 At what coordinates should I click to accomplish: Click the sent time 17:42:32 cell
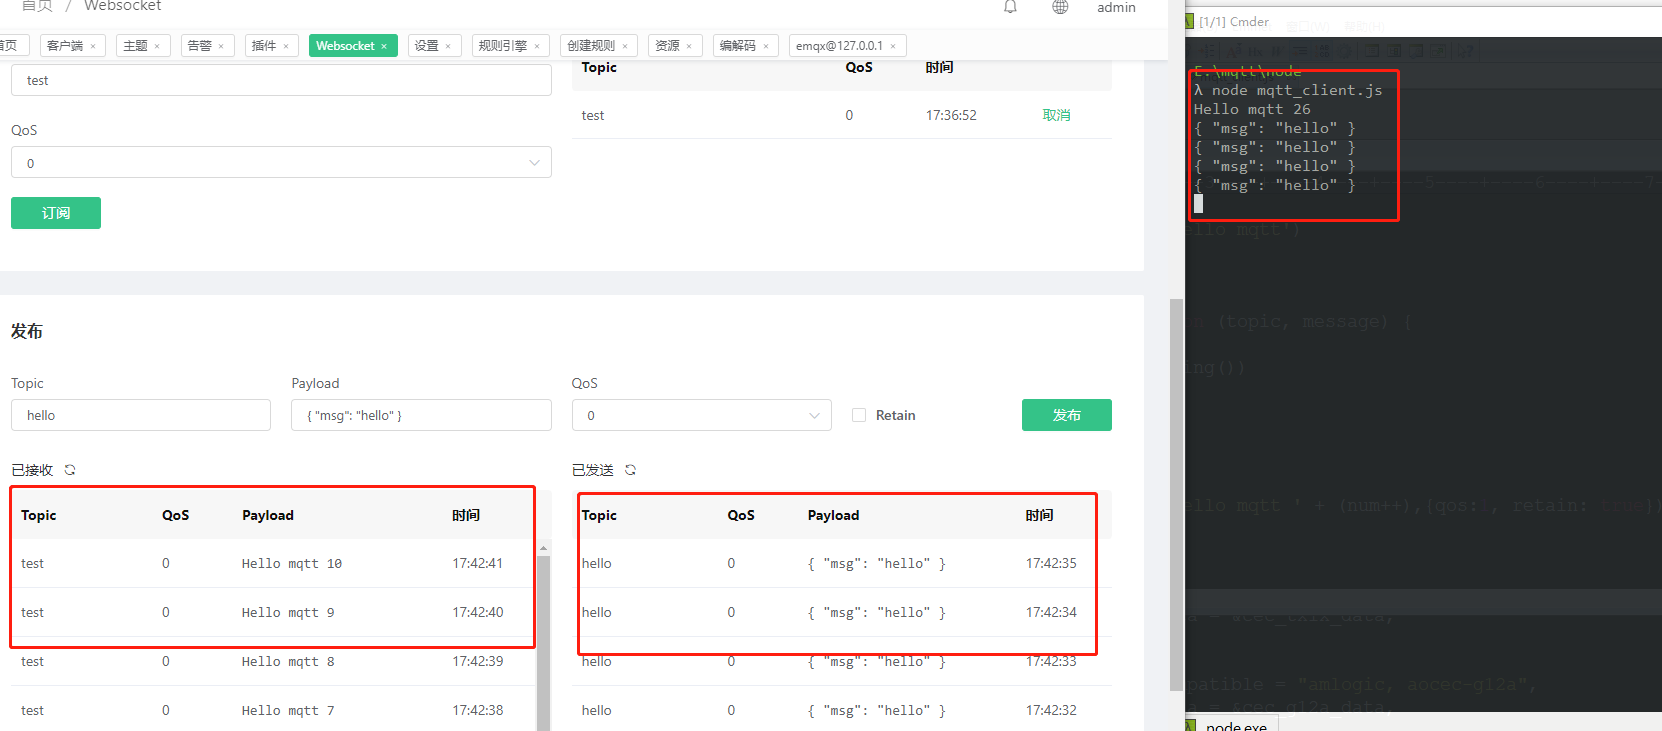tap(1051, 711)
